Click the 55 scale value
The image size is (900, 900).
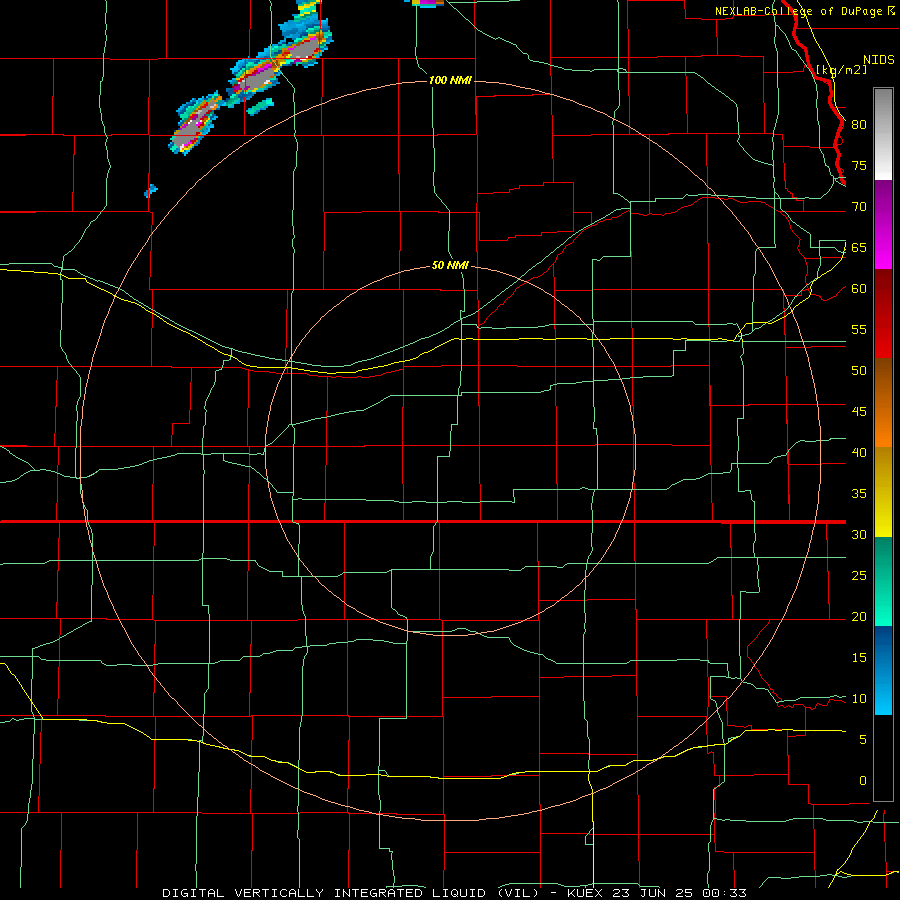tap(859, 329)
